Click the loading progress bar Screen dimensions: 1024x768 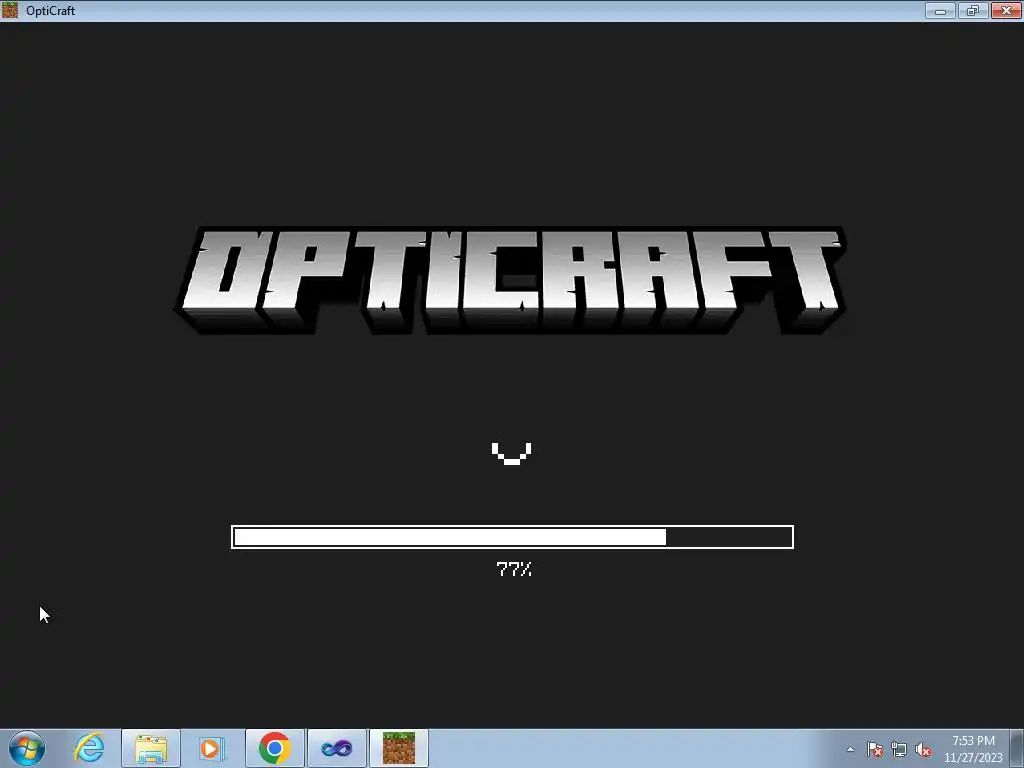point(512,537)
